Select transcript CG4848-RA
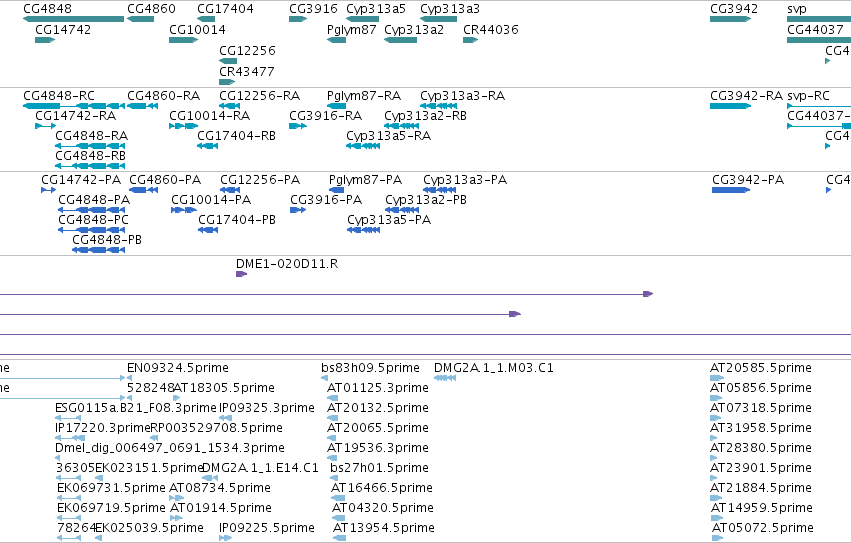Viewport: 851px width, 543px height. [x=92, y=136]
